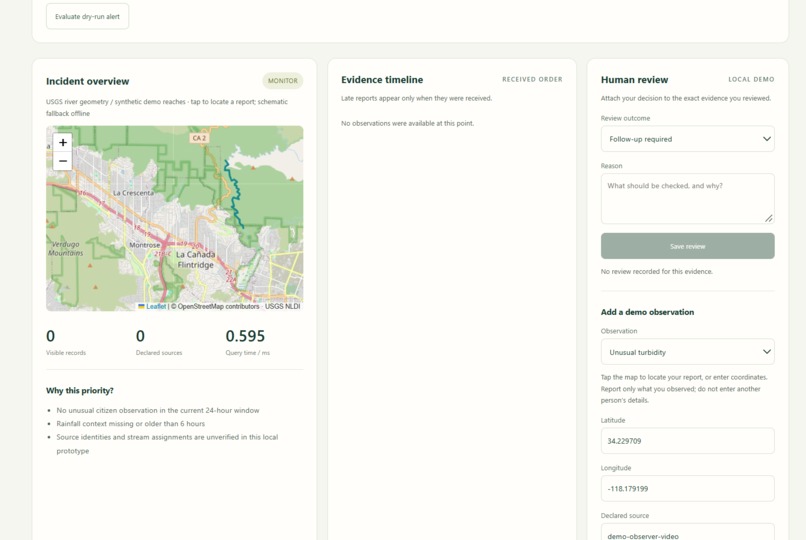Open the Review outcome dropdown
The height and width of the screenshot is (540, 806).
(687, 139)
